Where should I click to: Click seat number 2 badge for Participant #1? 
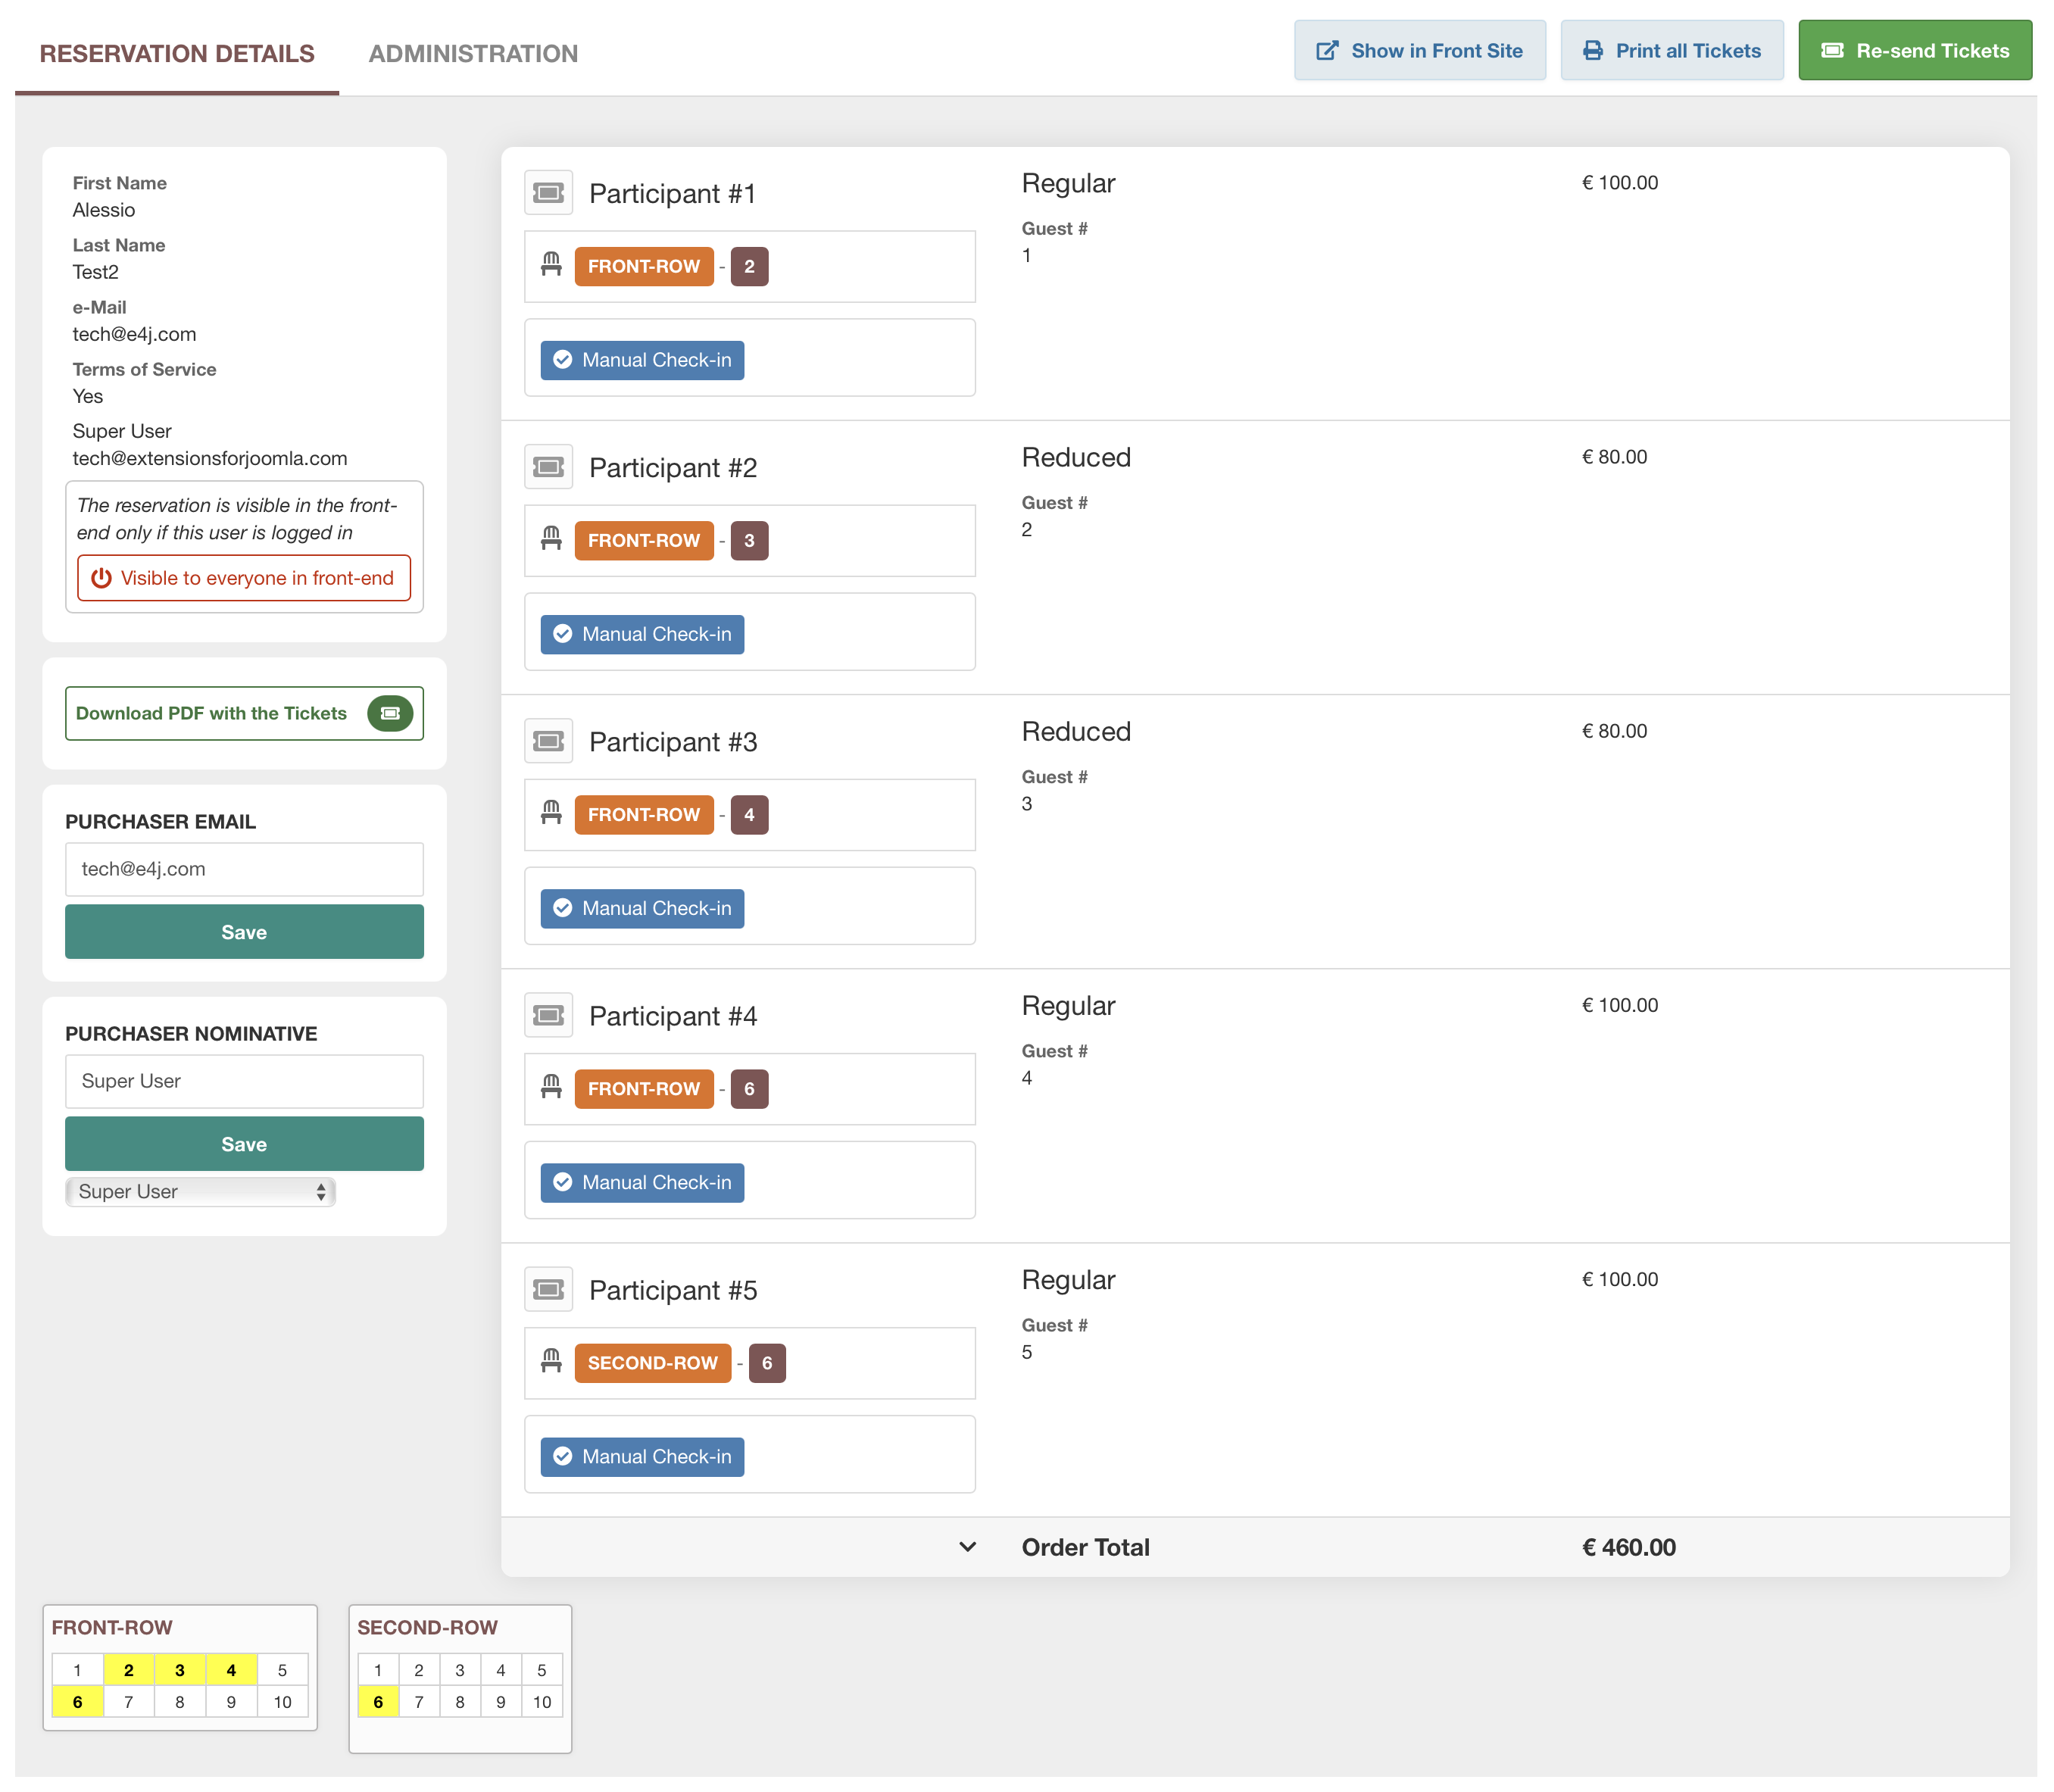point(749,266)
